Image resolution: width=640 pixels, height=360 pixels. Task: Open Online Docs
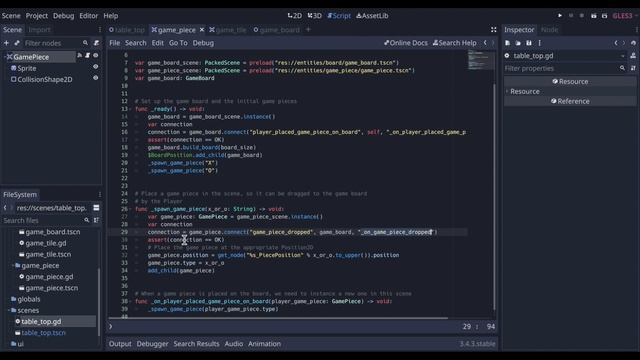point(406,43)
